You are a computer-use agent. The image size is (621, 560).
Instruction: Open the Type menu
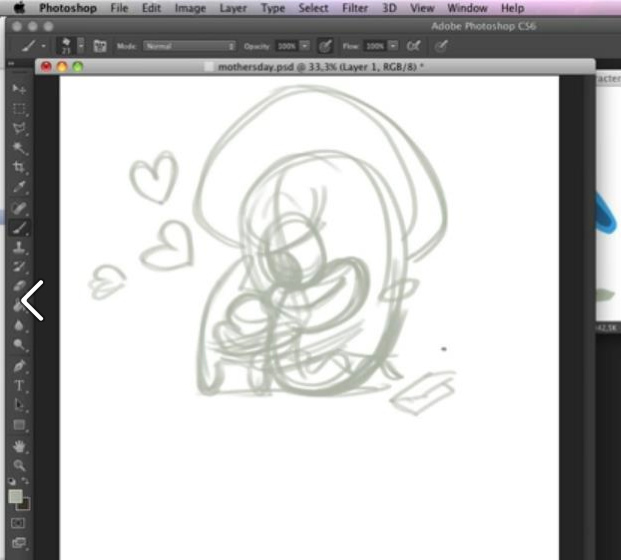[273, 8]
